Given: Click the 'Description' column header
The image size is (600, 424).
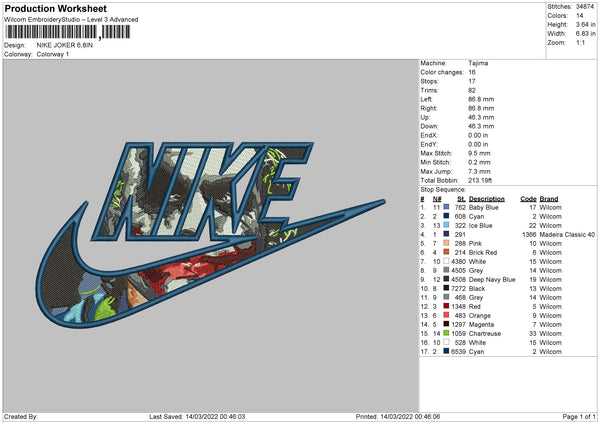Looking at the screenshot, I should pyautogui.click(x=486, y=199).
